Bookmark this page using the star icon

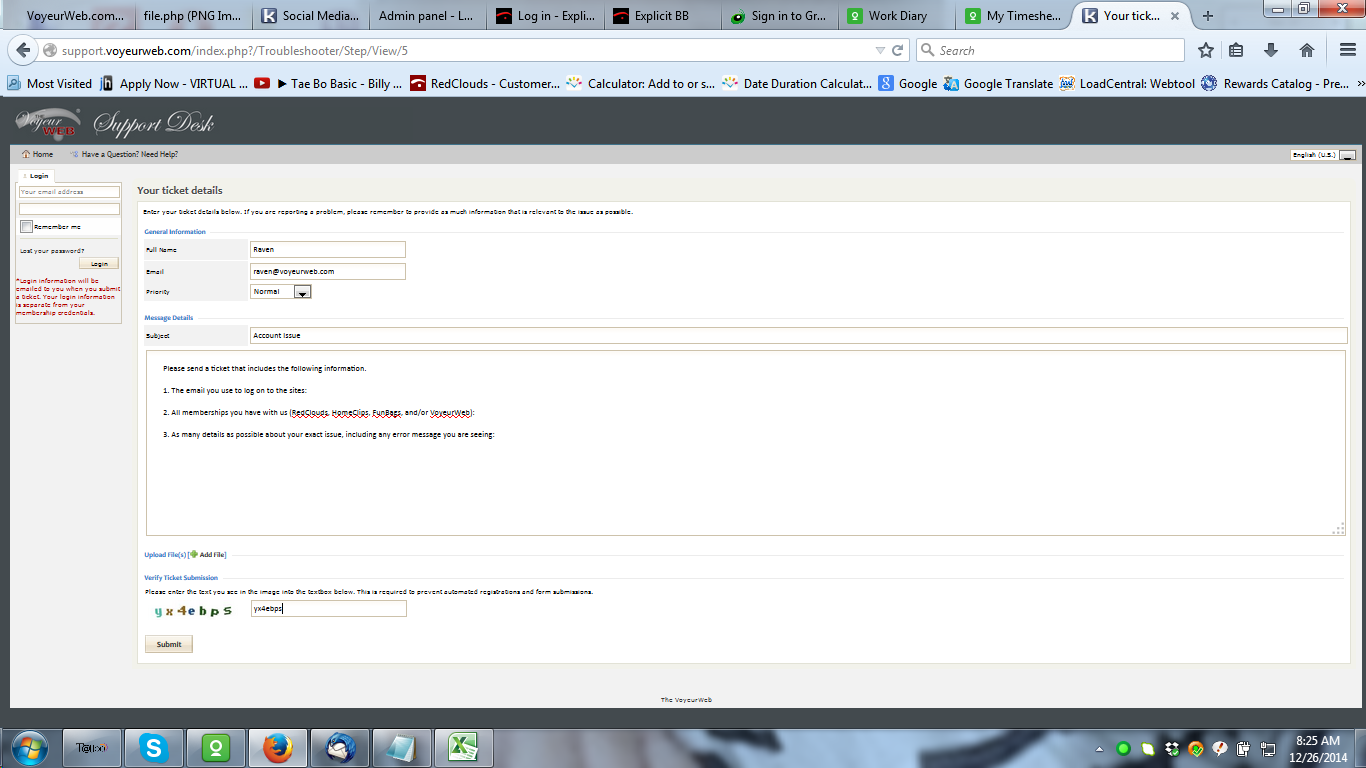[x=1205, y=49]
